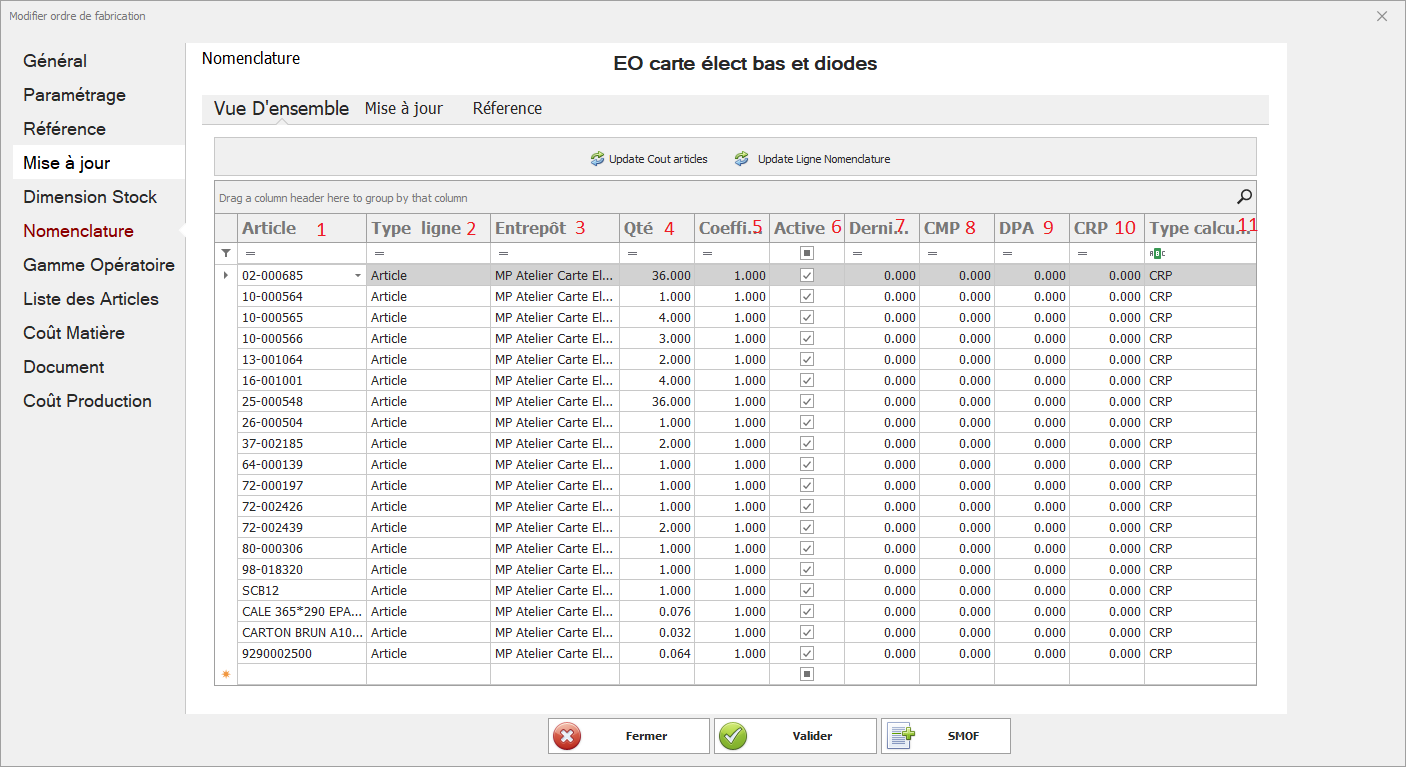Toggle Active checkbox in the filter row
The image size is (1406, 767).
(807, 254)
